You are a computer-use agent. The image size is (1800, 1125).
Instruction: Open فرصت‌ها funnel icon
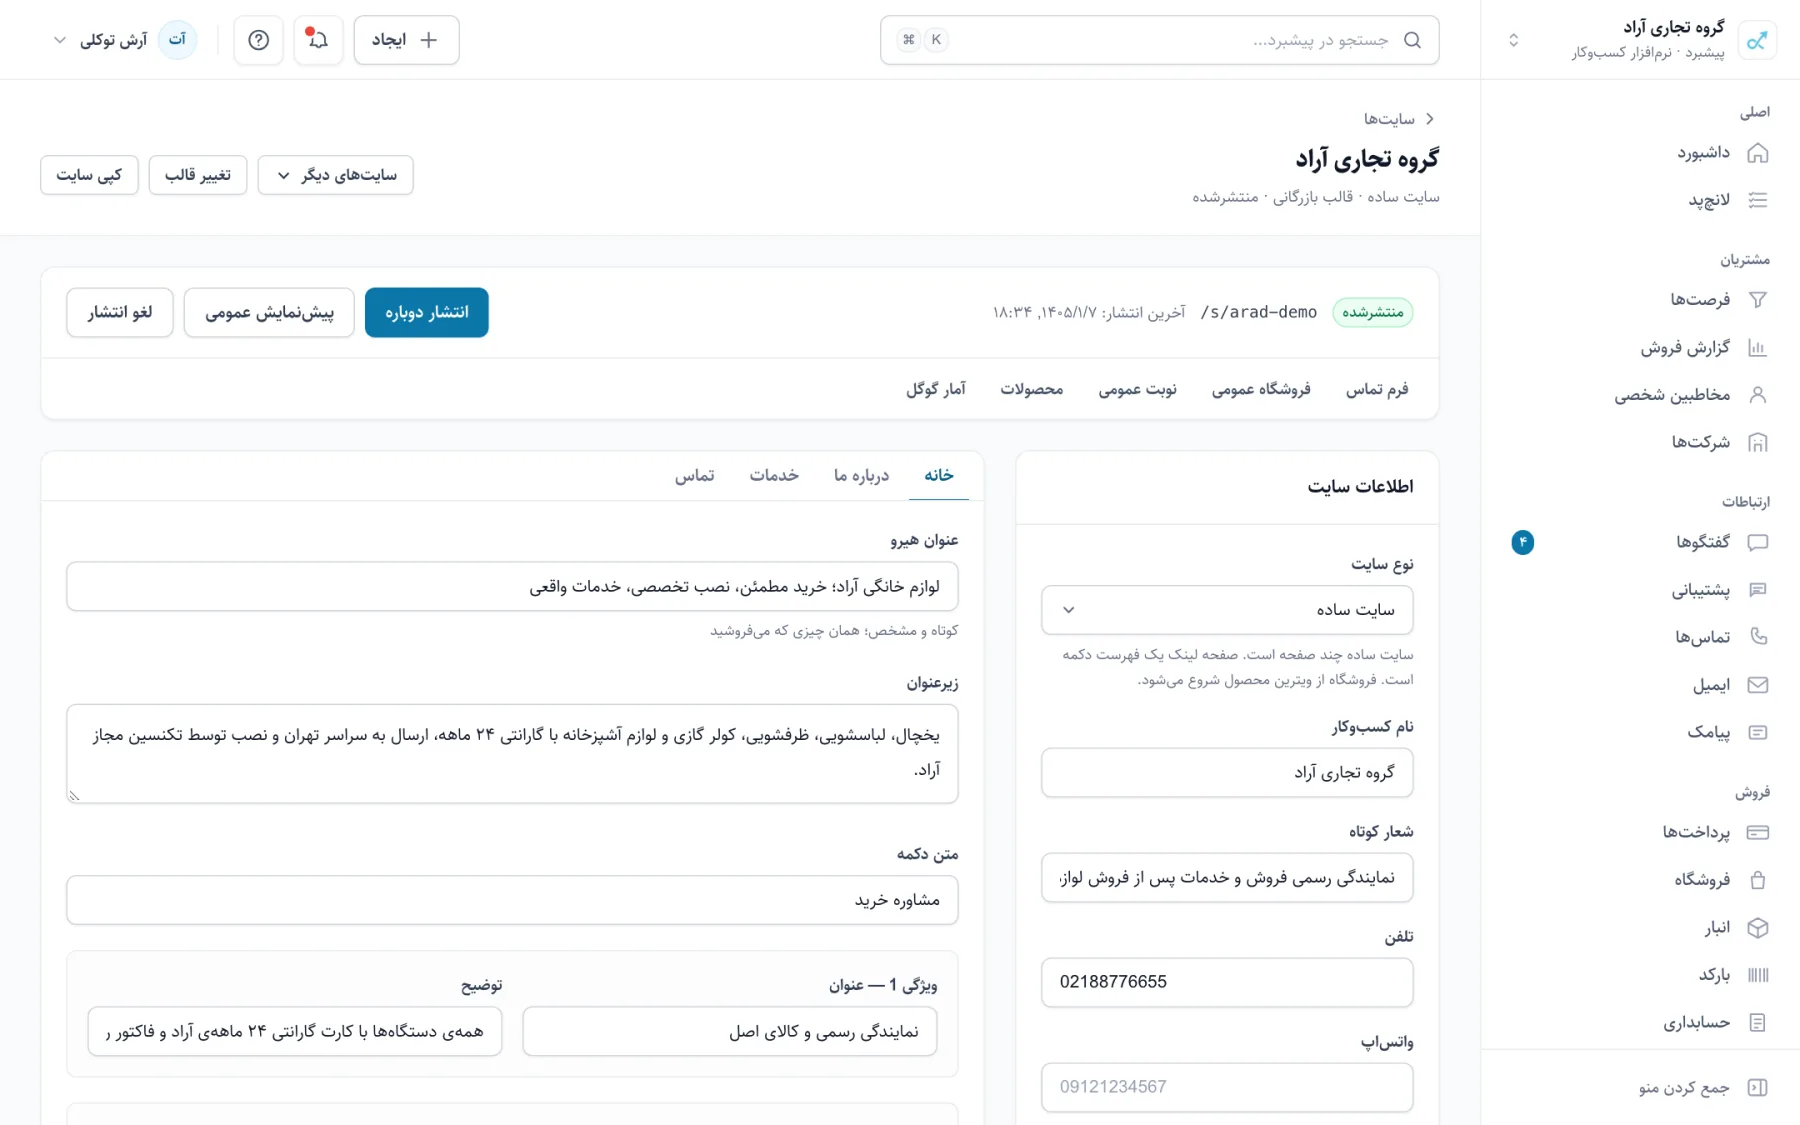1757,299
